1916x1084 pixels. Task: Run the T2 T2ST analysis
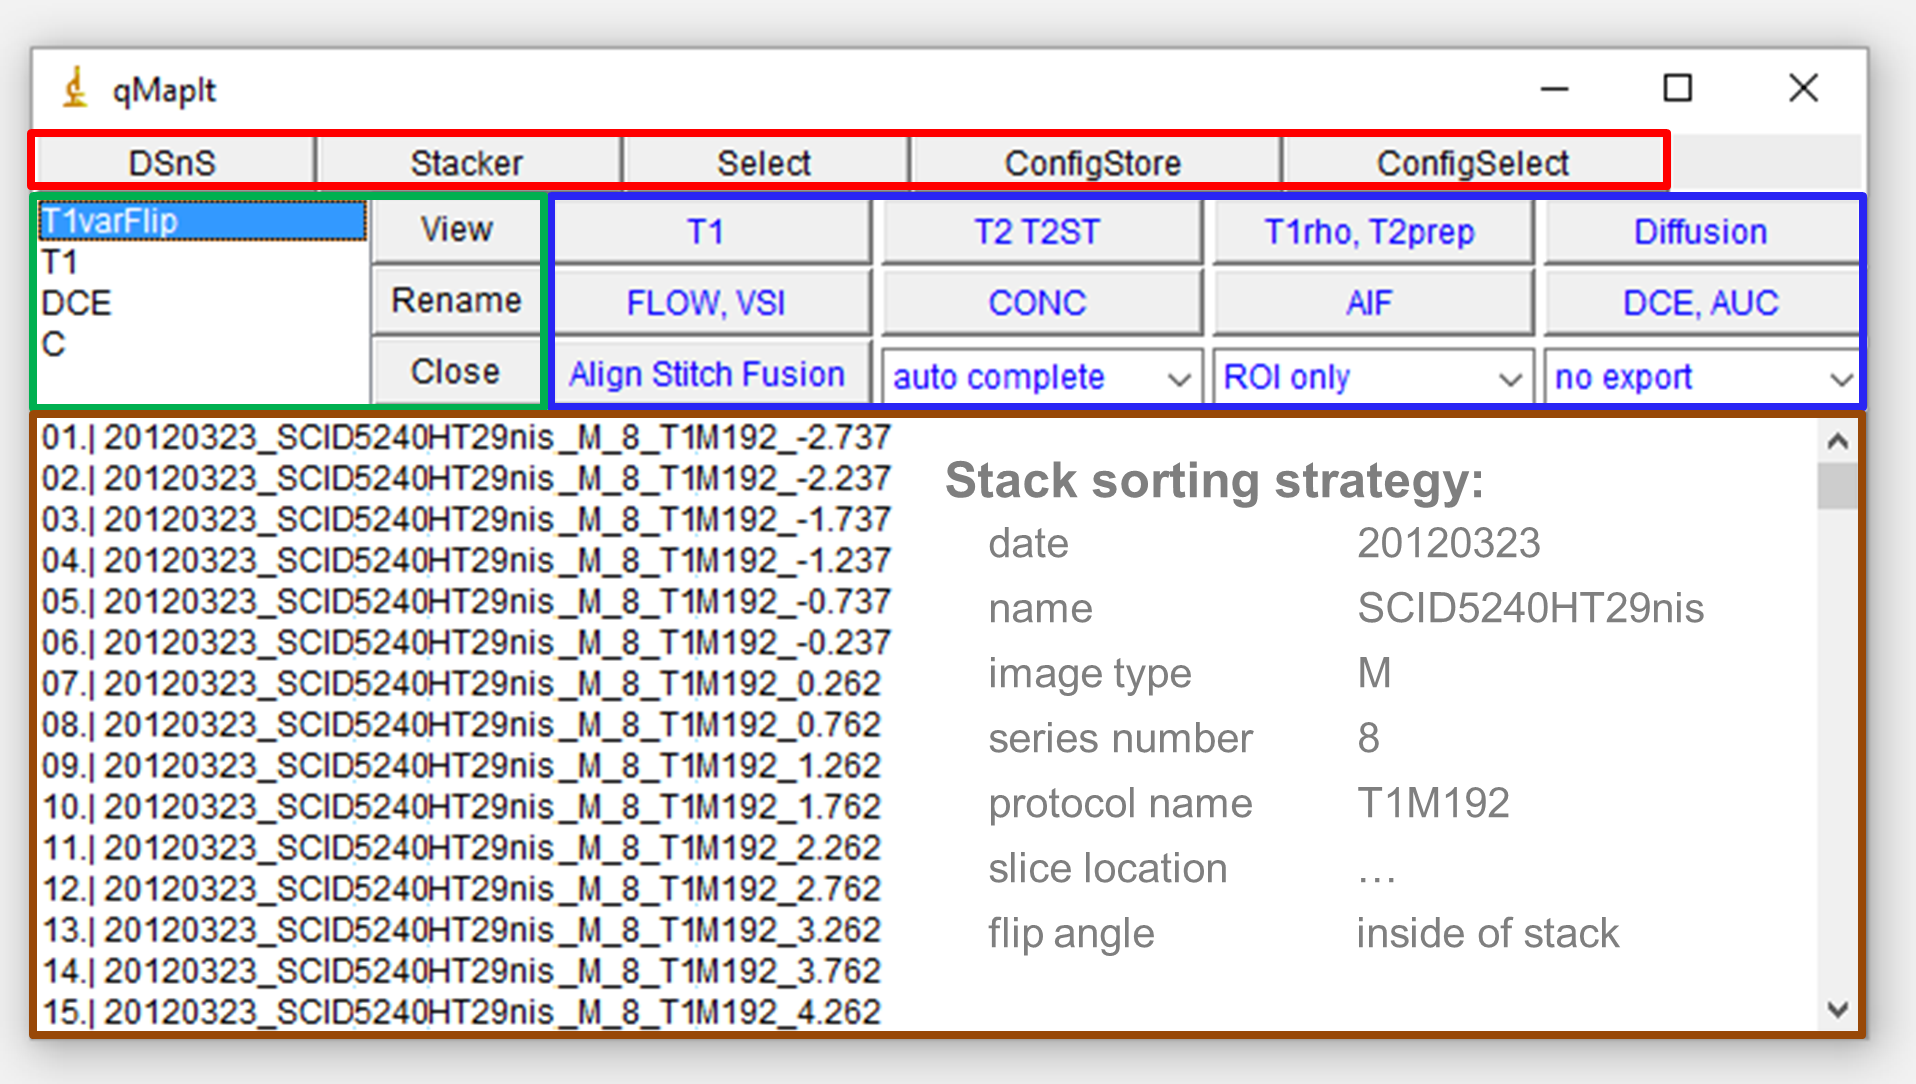(1037, 232)
